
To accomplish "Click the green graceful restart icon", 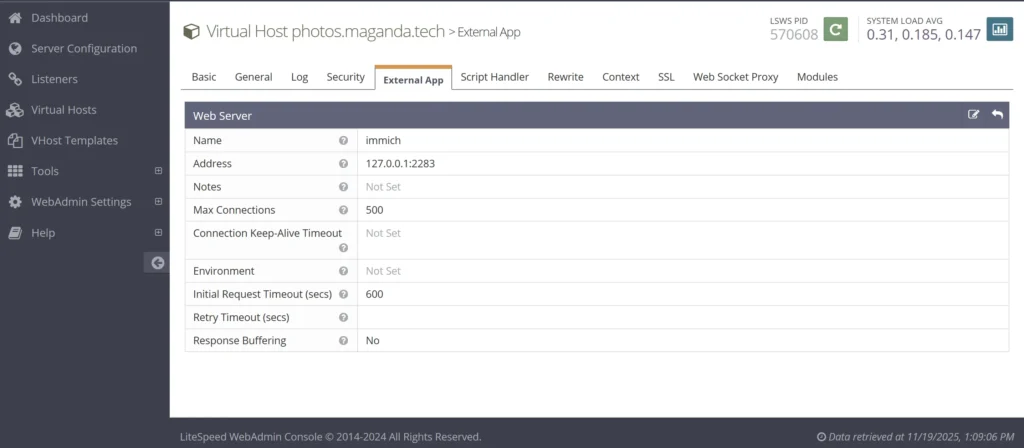I will point(835,29).
